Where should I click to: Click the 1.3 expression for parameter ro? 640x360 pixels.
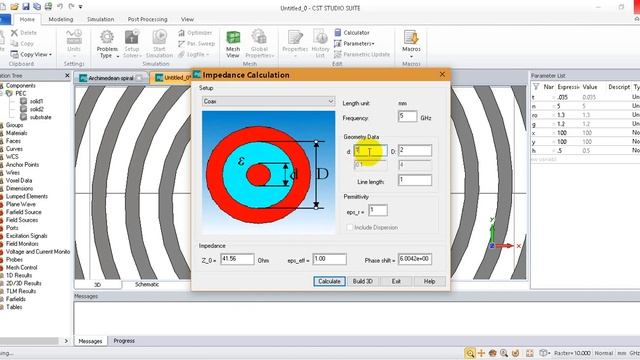tap(561, 115)
